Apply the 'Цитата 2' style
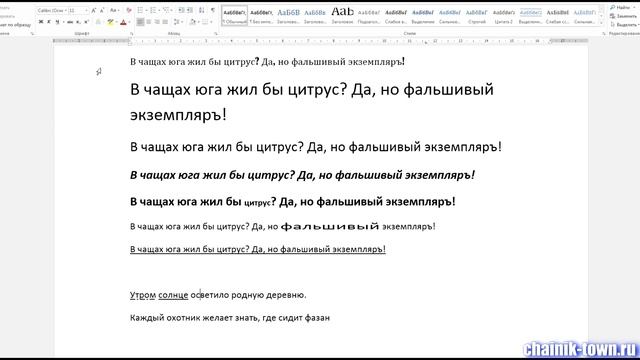The width and height of the screenshot is (640, 360). pos(504,16)
